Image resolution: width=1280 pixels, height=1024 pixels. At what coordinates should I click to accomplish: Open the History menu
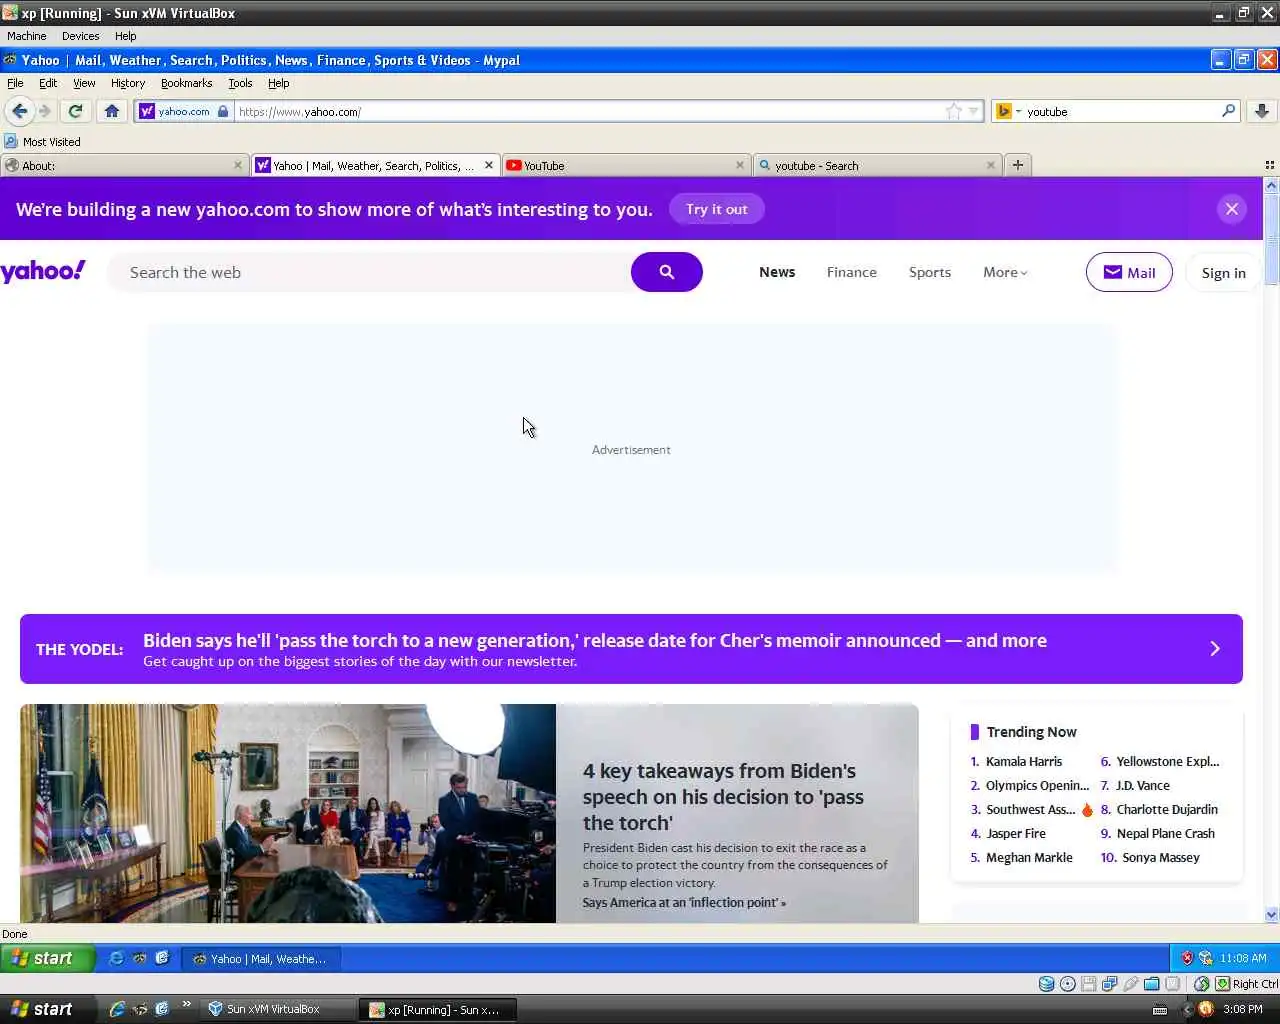click(128, 83)
